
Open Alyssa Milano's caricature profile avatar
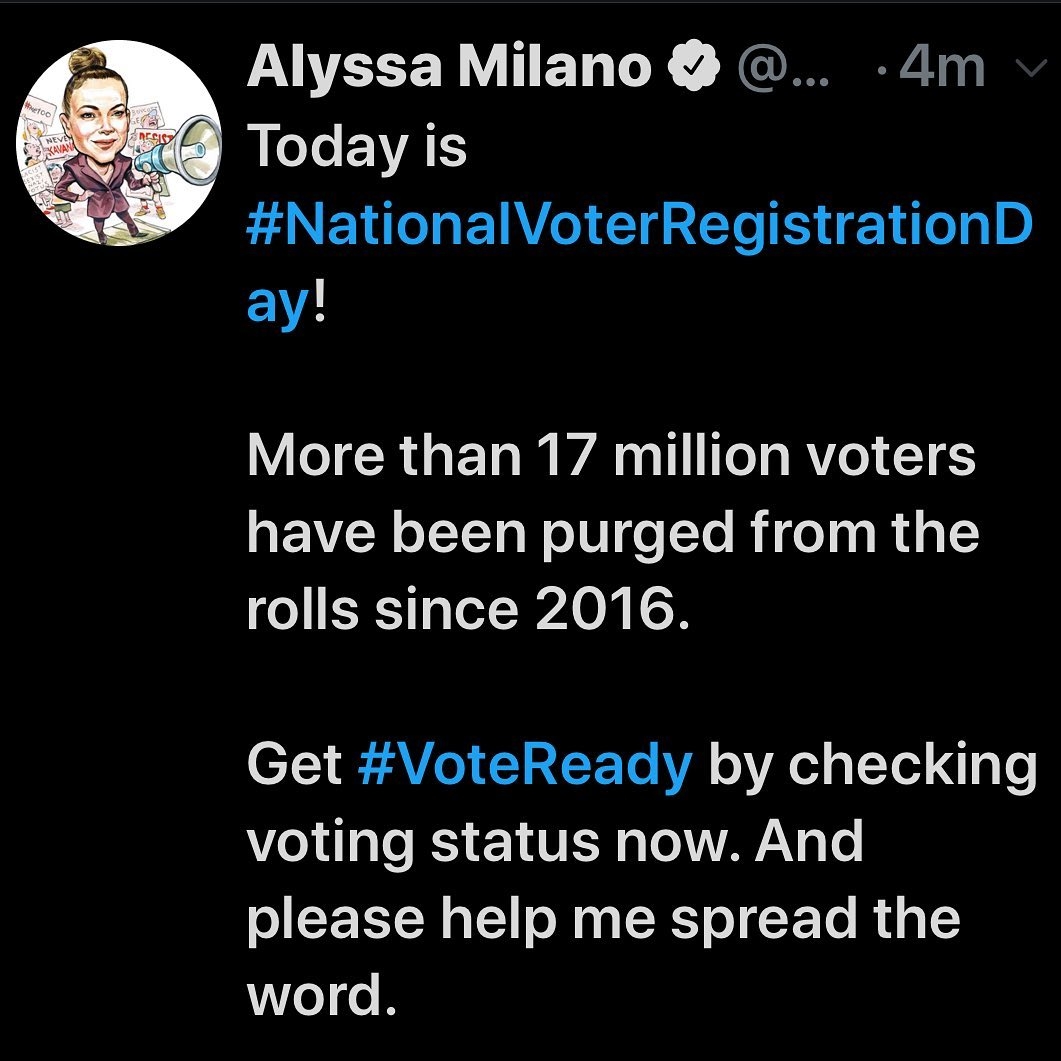coord(119,143)
